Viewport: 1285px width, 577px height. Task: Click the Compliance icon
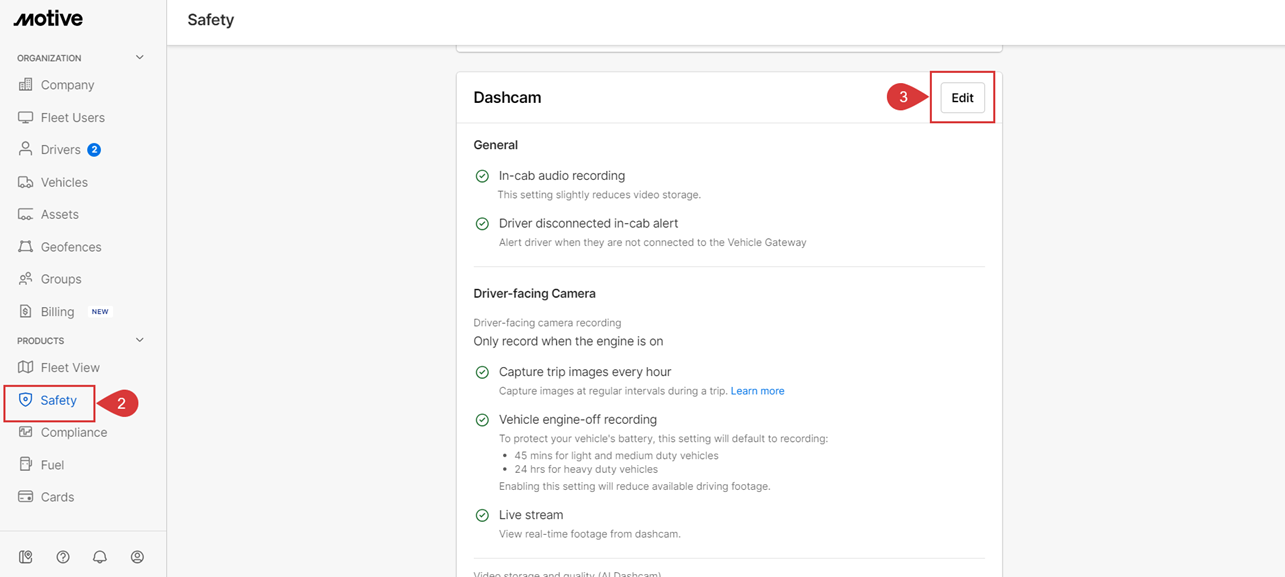[26, 432]
